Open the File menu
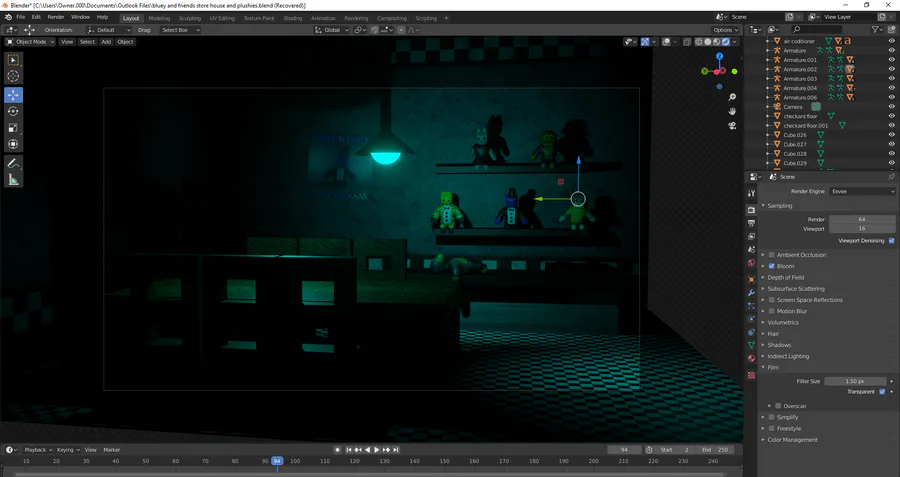The height and width of the screenshot is (477, 900). point(21,17)
